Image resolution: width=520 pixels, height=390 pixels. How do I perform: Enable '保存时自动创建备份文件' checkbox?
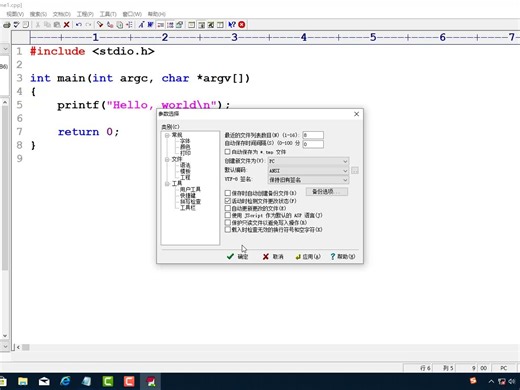tap(228, 193)
